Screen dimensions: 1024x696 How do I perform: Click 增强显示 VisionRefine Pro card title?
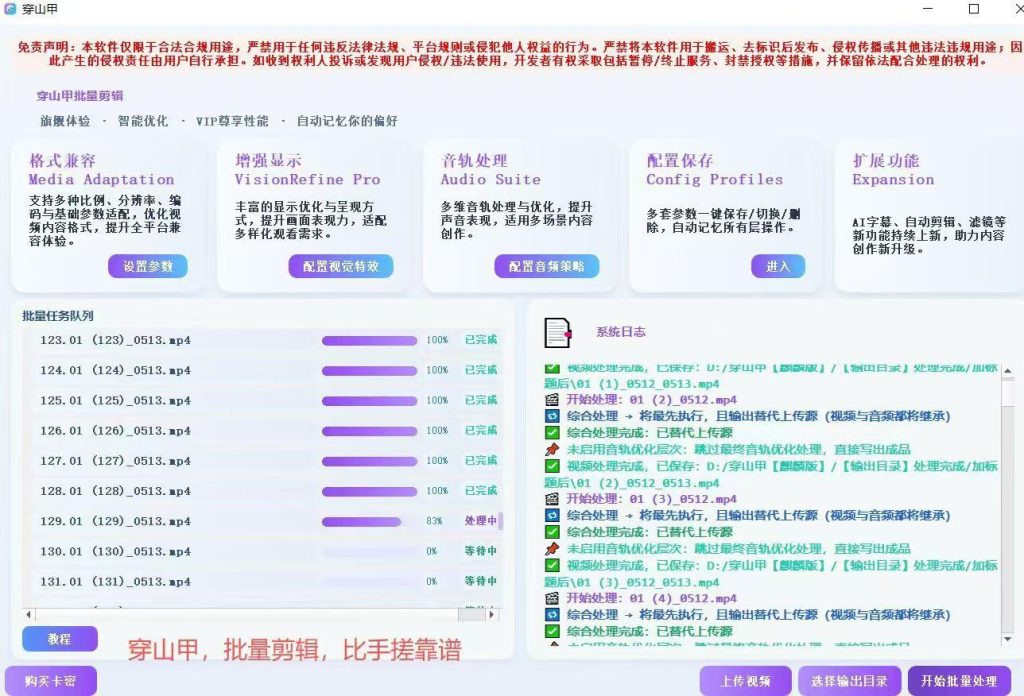(x=308, y=170)
